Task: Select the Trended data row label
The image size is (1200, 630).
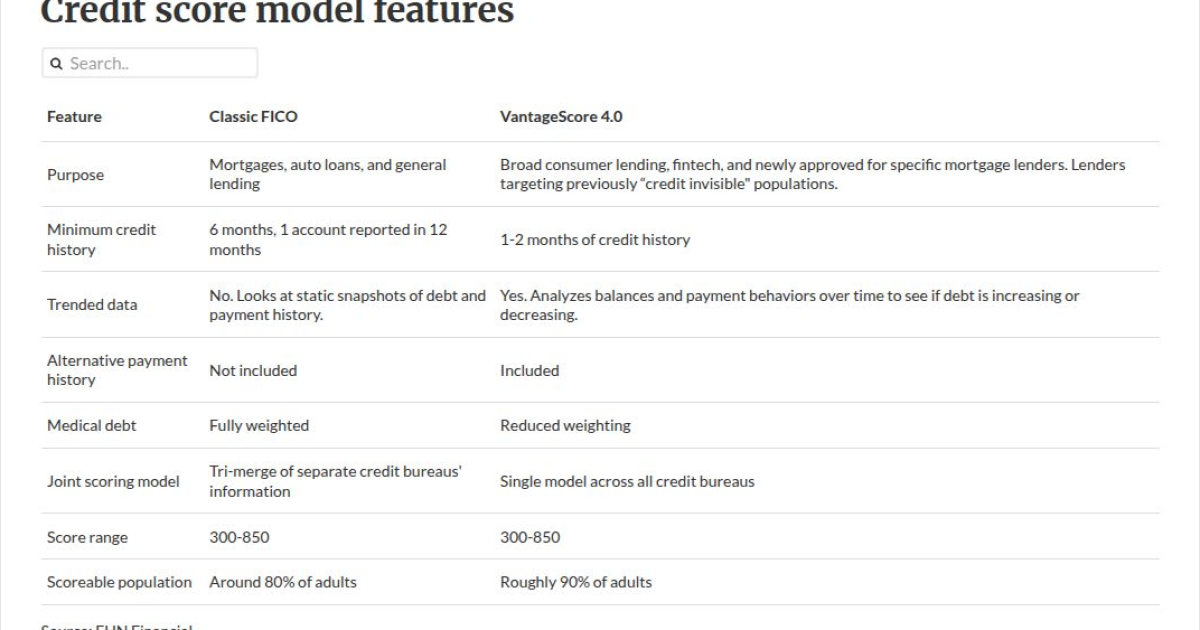Action: 92,305
